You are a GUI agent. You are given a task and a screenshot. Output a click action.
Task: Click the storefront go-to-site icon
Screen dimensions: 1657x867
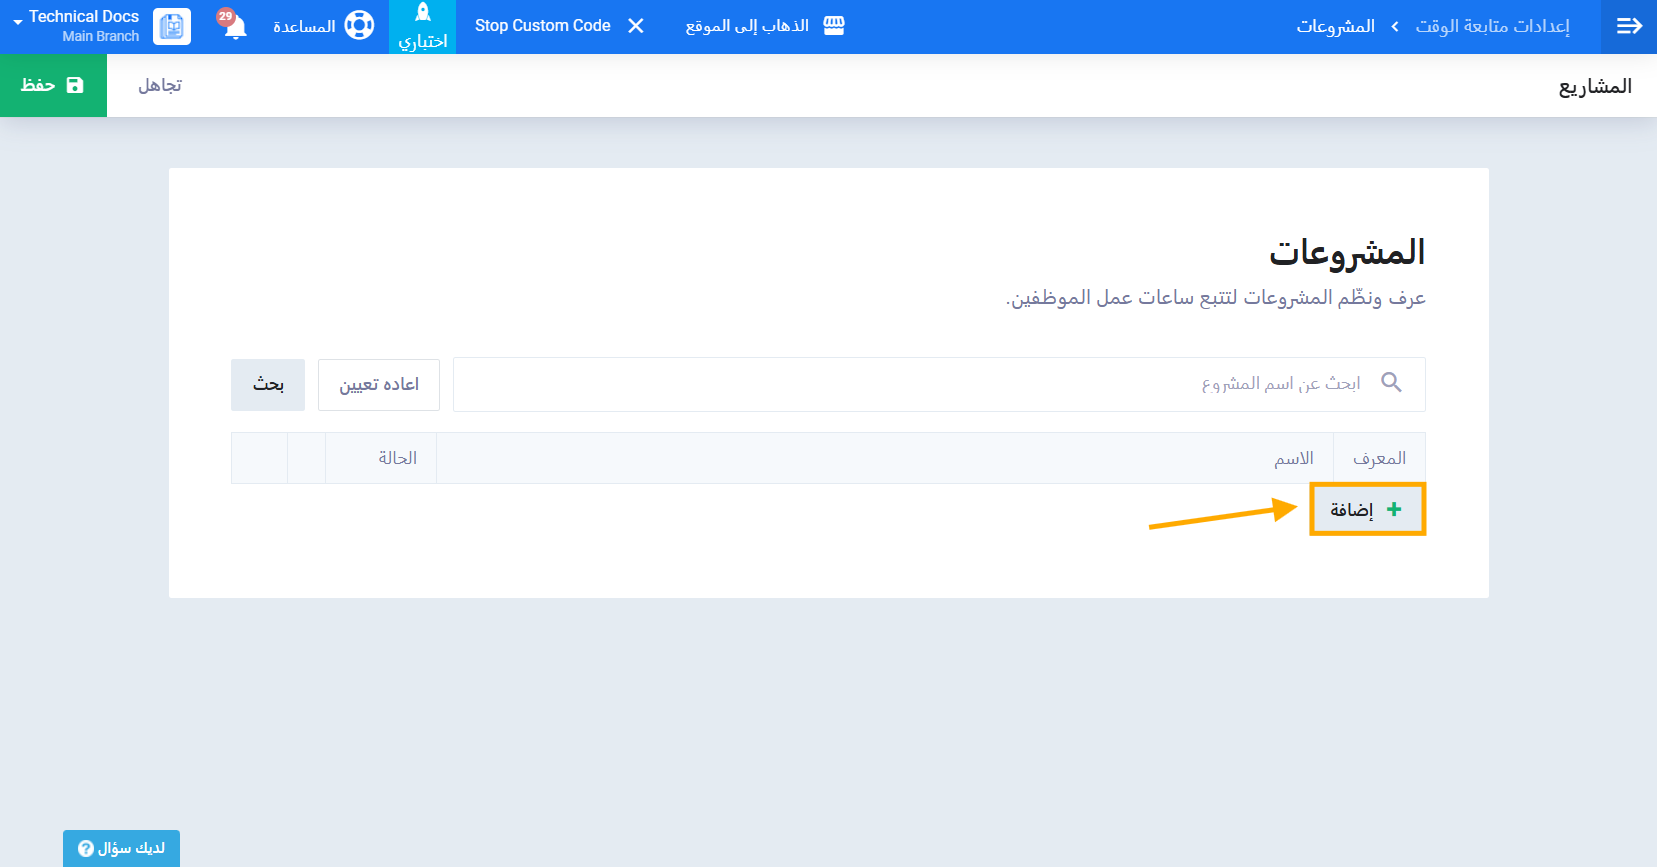pos(834,26)
